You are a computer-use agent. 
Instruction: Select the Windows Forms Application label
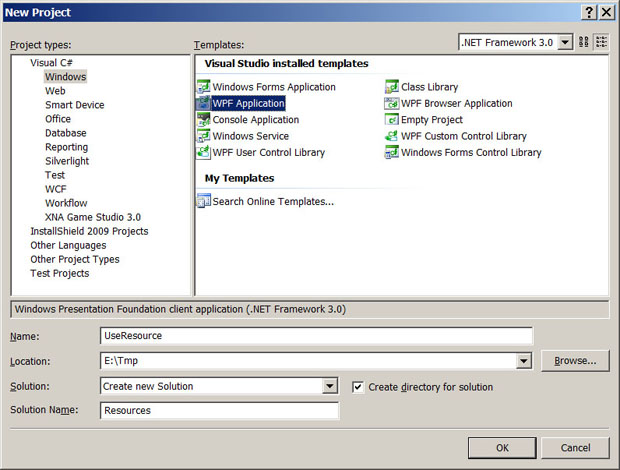pos(274,87)
